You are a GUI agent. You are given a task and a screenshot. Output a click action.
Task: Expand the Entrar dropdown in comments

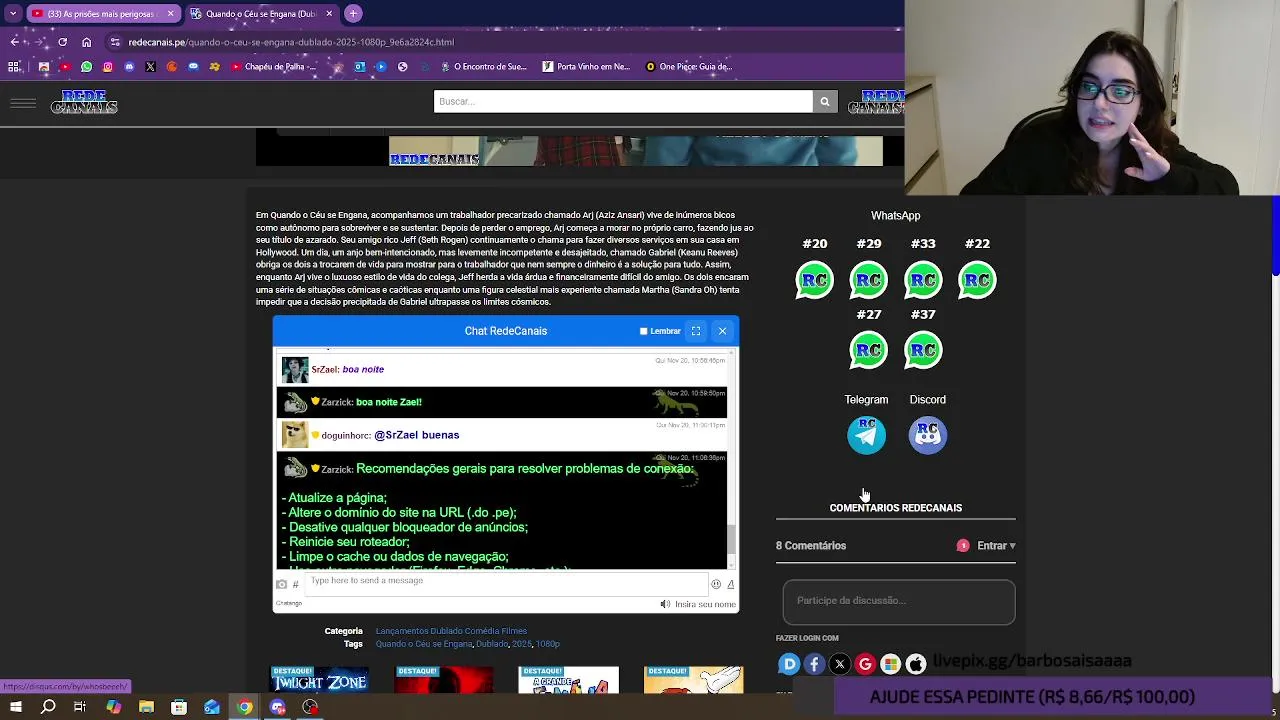coord(996,546)
